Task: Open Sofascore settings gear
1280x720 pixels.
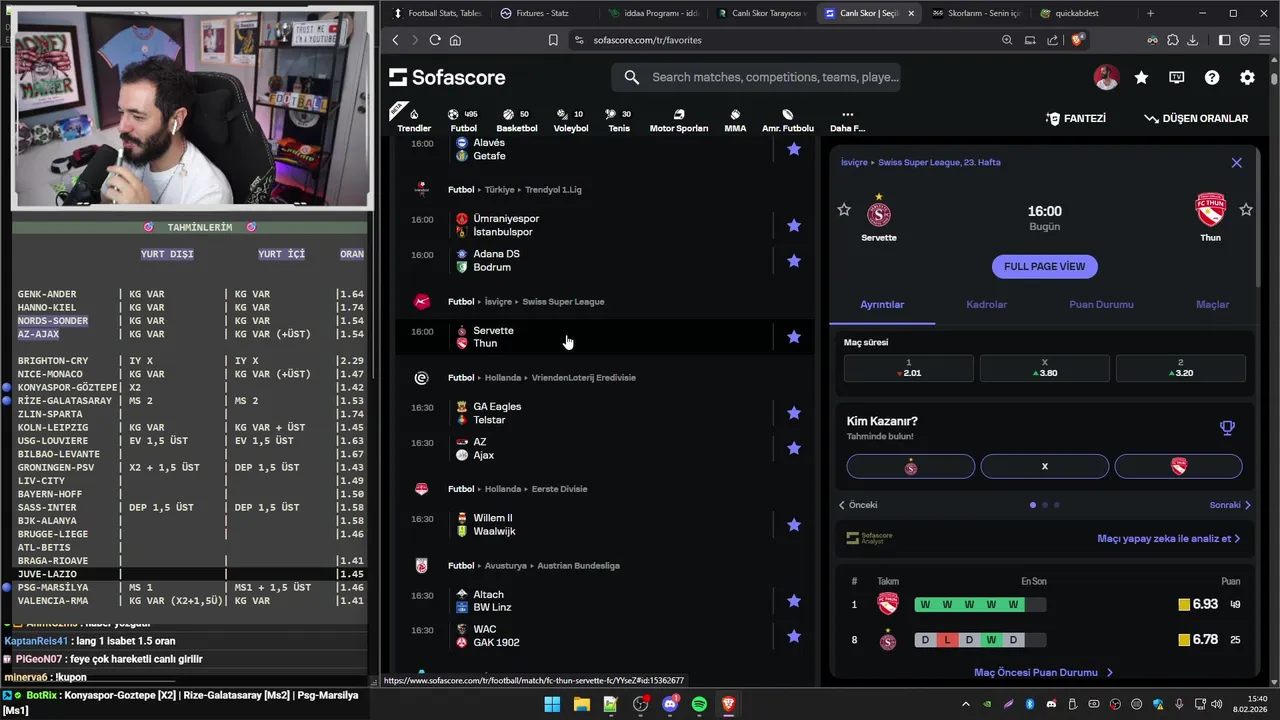Action: [1247, 77]
